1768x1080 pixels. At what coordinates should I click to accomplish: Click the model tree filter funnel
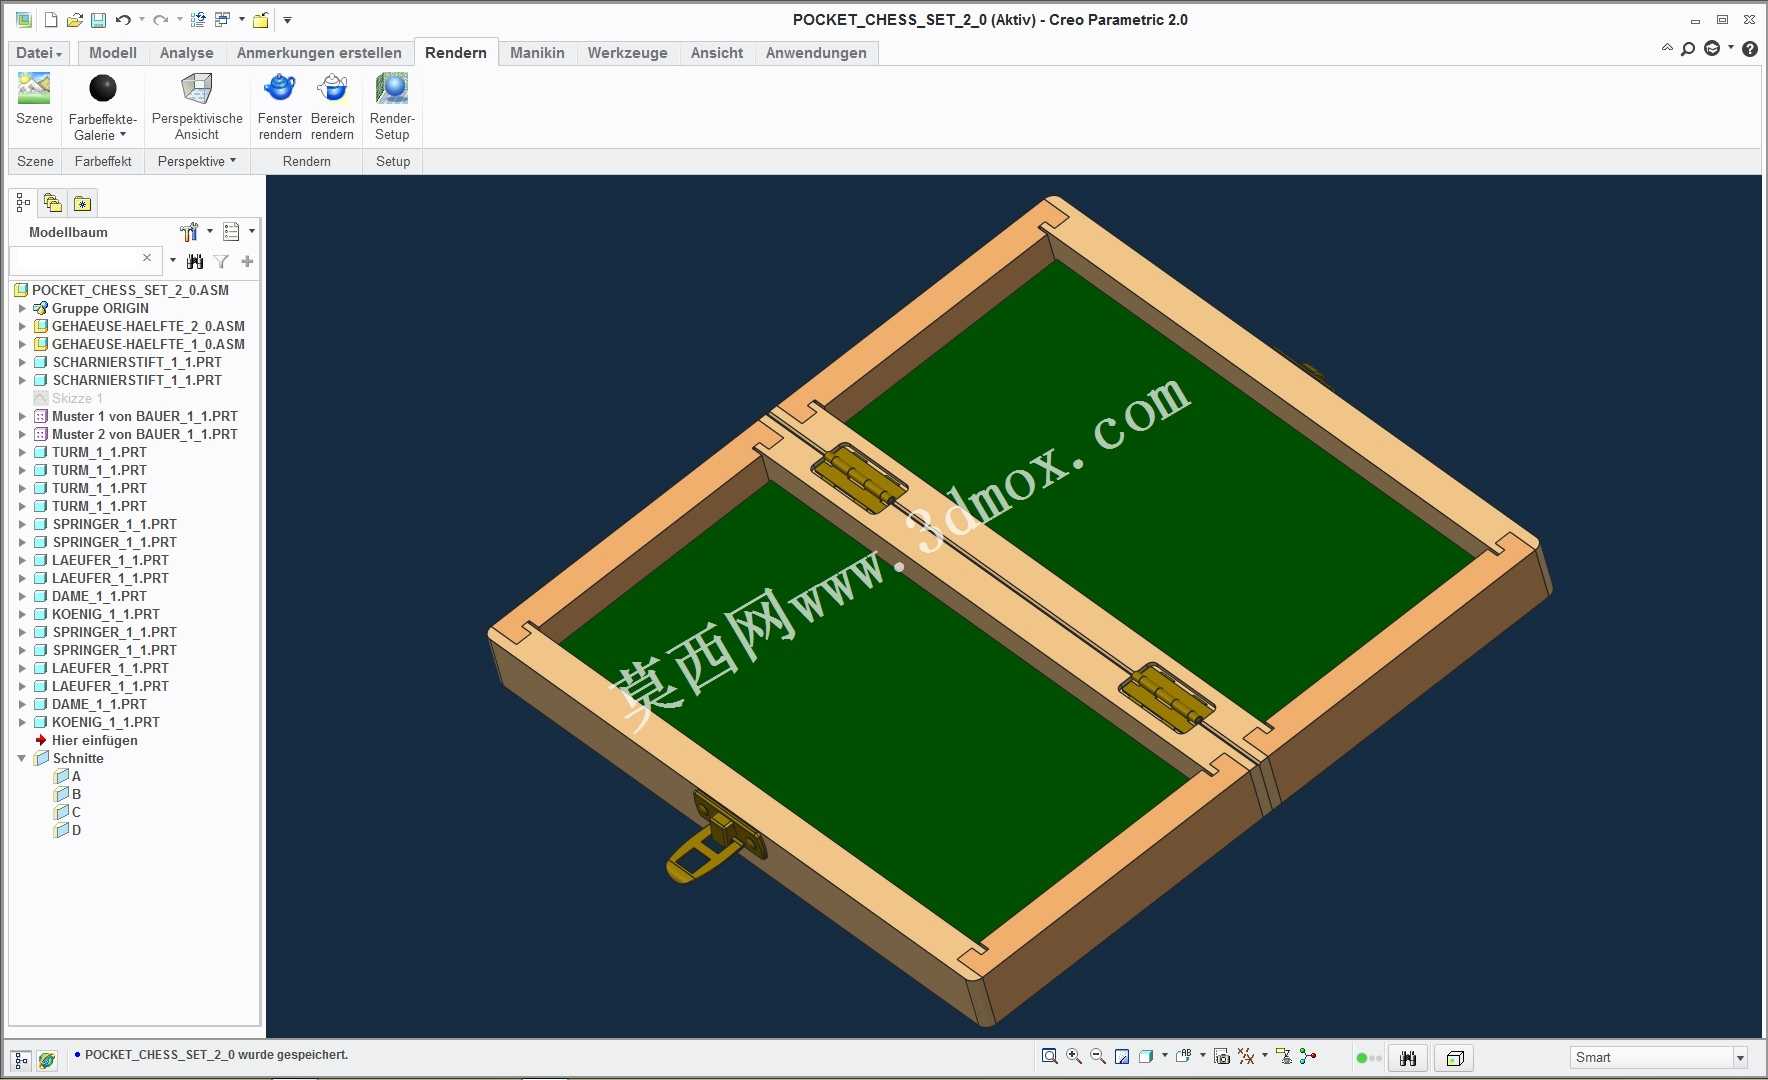(221, 261)
